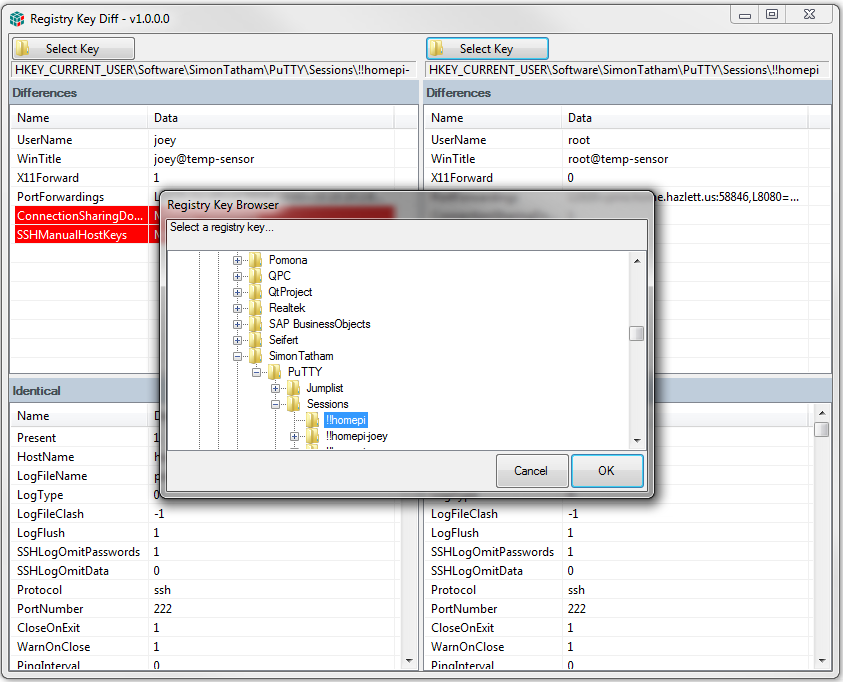The height and width of the screenshot is (682, 843).
Task: Click the Registry Key Diff app icon
Action: point(17,18)
